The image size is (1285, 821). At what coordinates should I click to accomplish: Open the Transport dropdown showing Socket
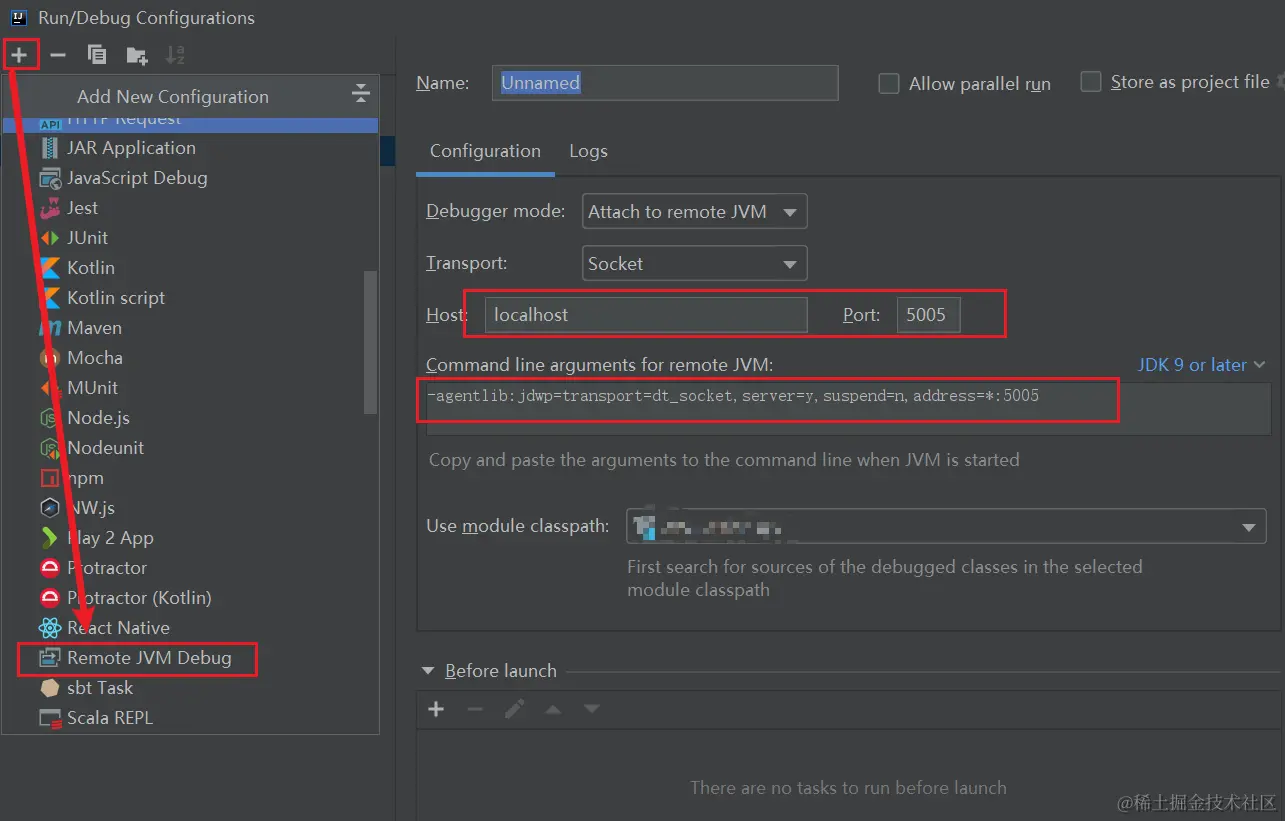(x=694, y=264)
